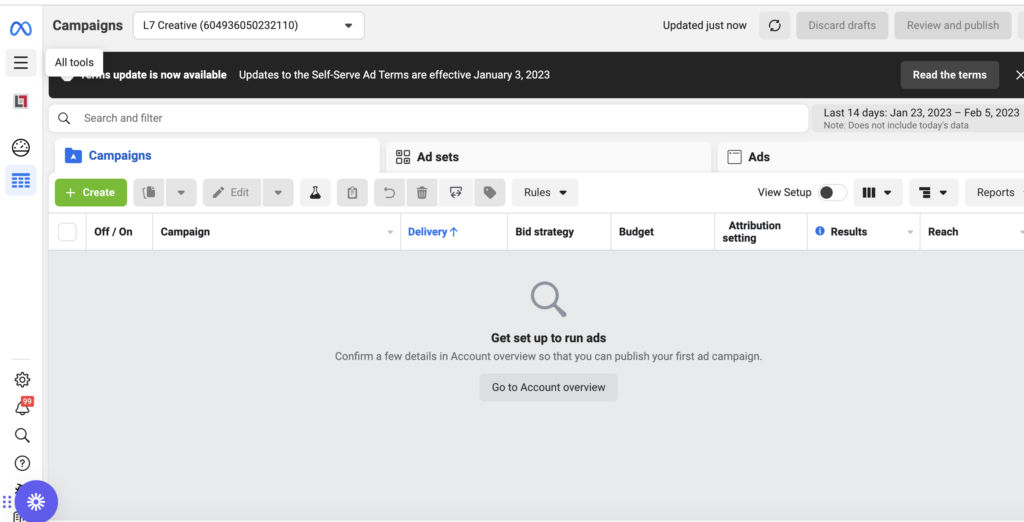Click the 'Updated just now' status text
1024x522 pixels.
click(705, 25)
